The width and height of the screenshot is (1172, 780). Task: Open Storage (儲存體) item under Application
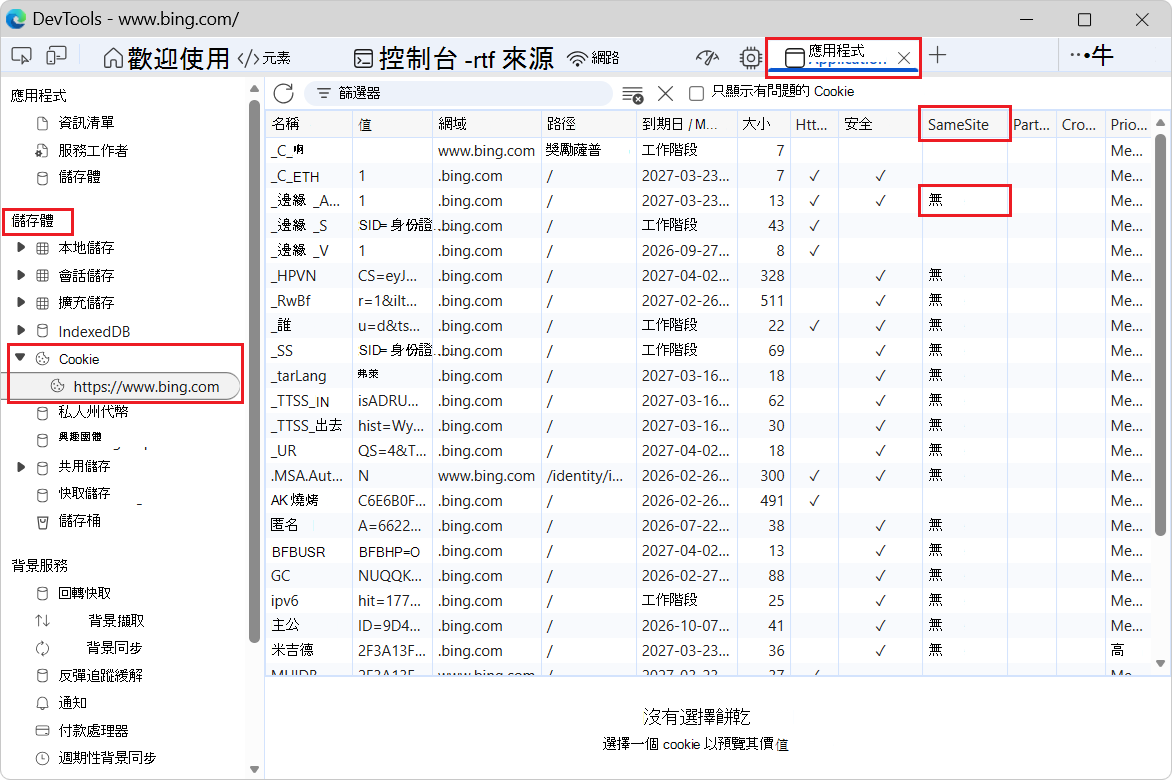[79, 177]
